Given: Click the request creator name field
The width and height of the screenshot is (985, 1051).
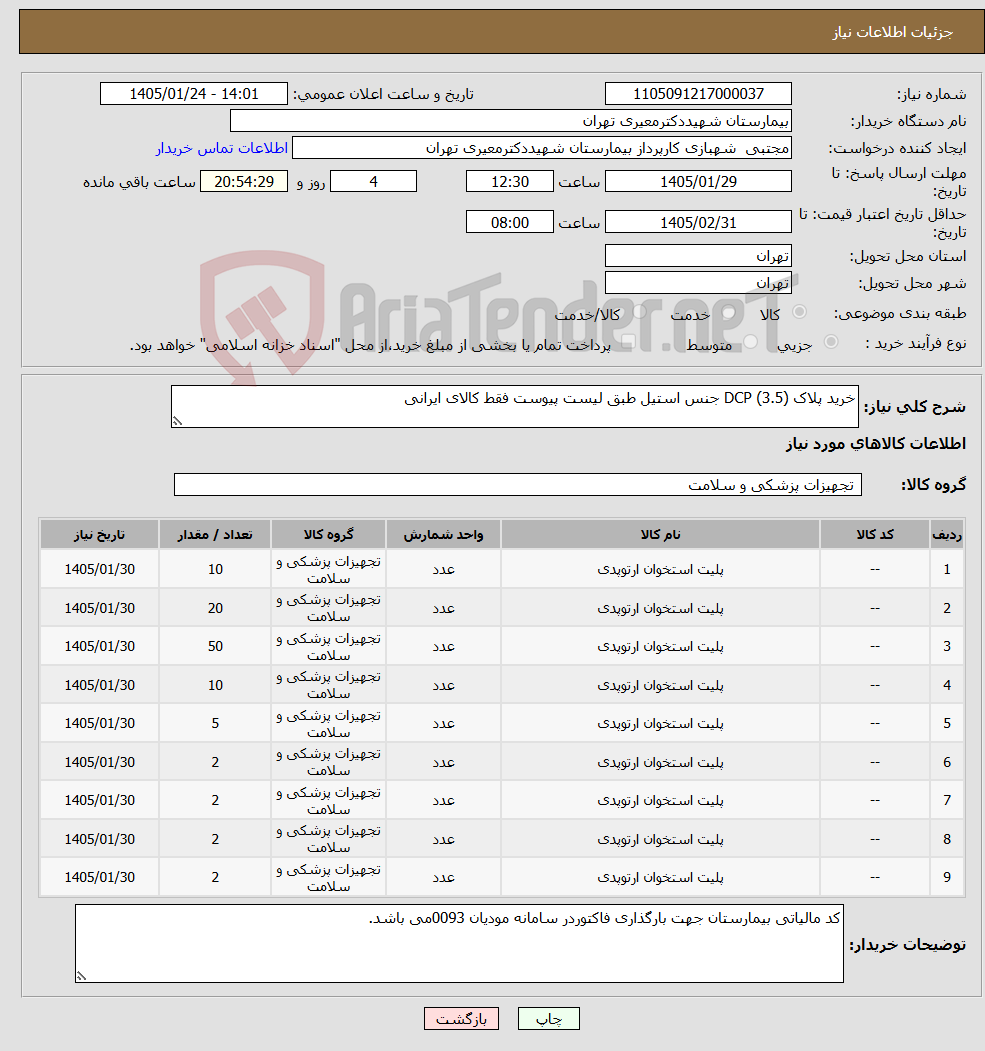Looking at the screenshot, I should [542, 148].
